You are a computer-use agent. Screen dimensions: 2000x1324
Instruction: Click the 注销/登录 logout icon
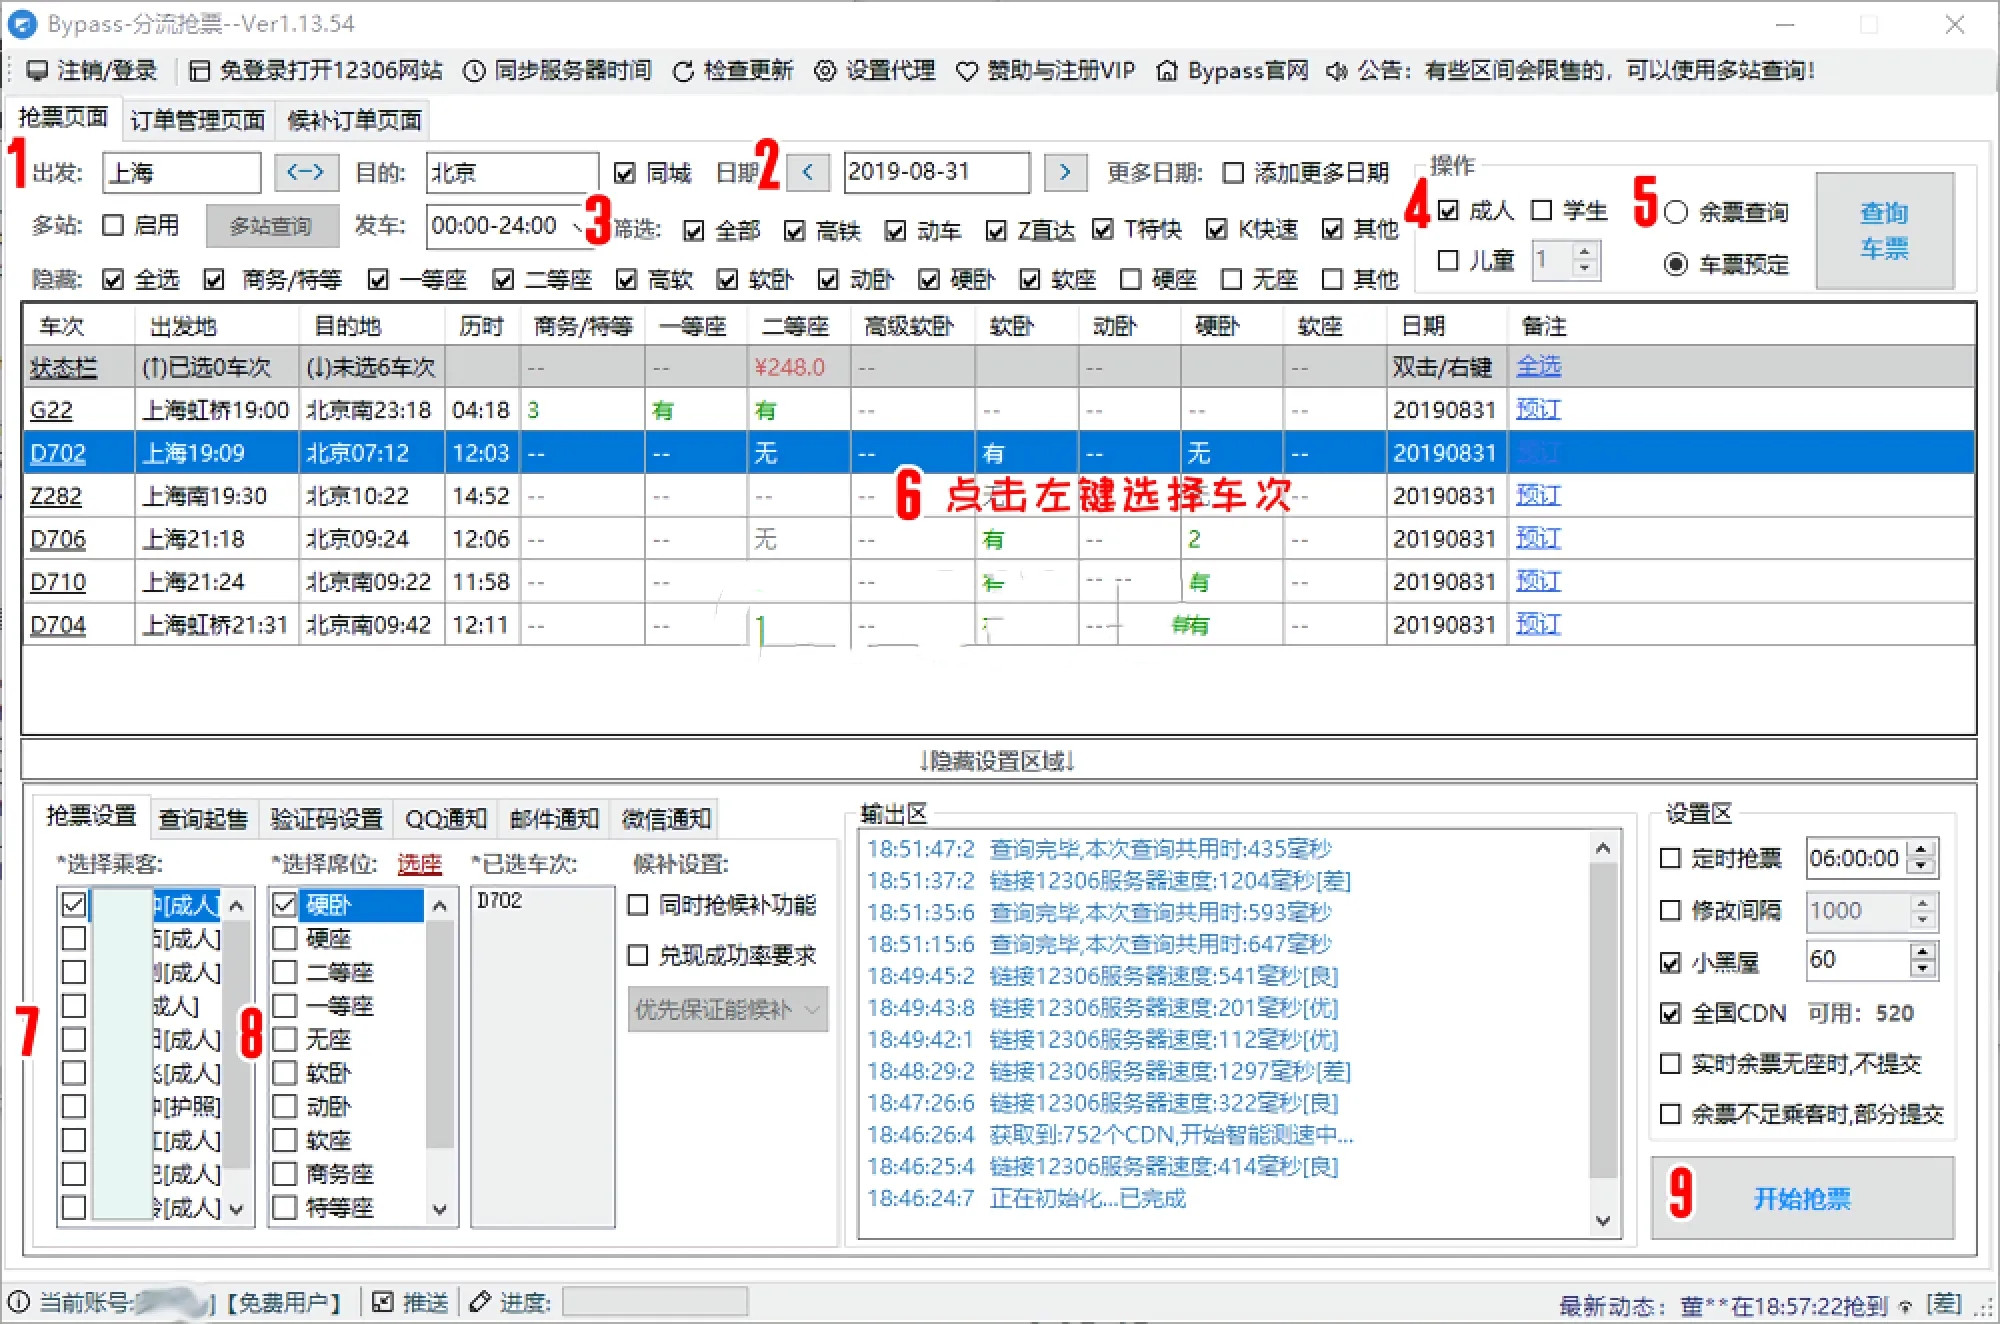click(37, 70)
